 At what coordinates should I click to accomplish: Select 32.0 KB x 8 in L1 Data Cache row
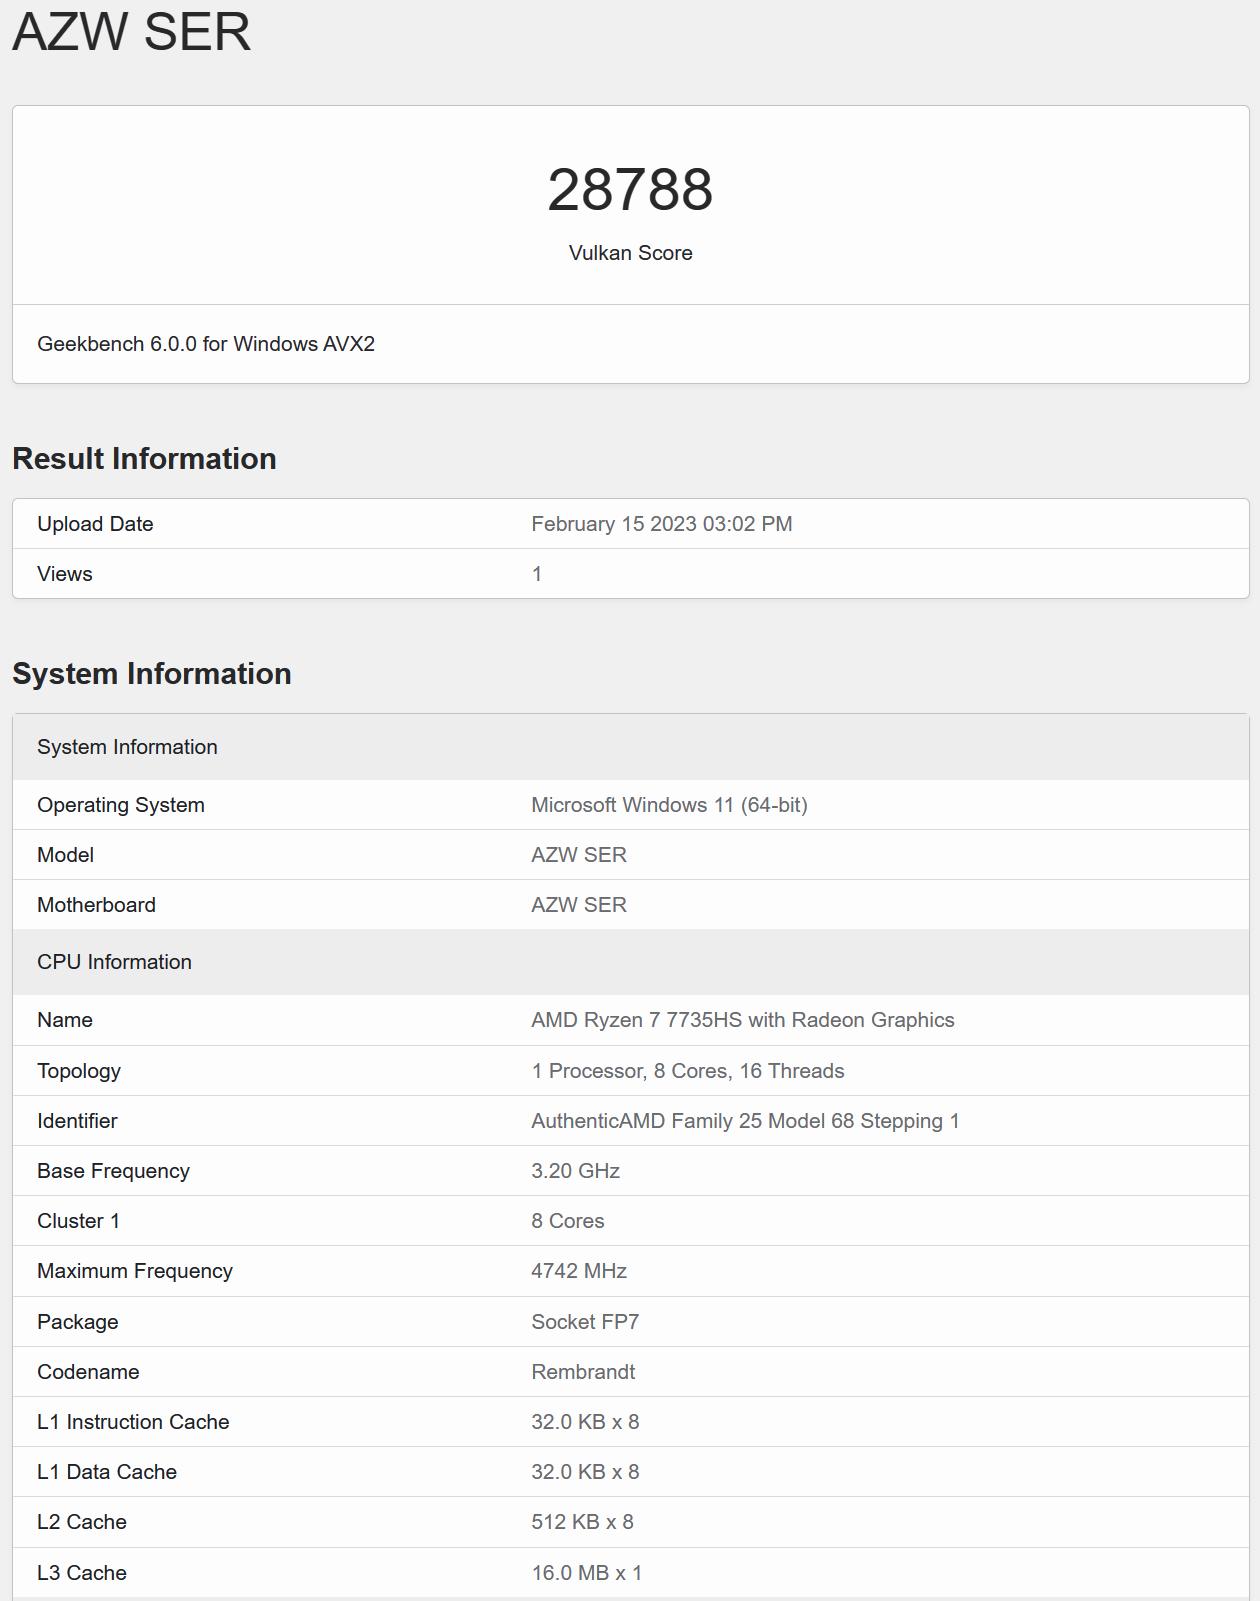[x=585, y=1472]
